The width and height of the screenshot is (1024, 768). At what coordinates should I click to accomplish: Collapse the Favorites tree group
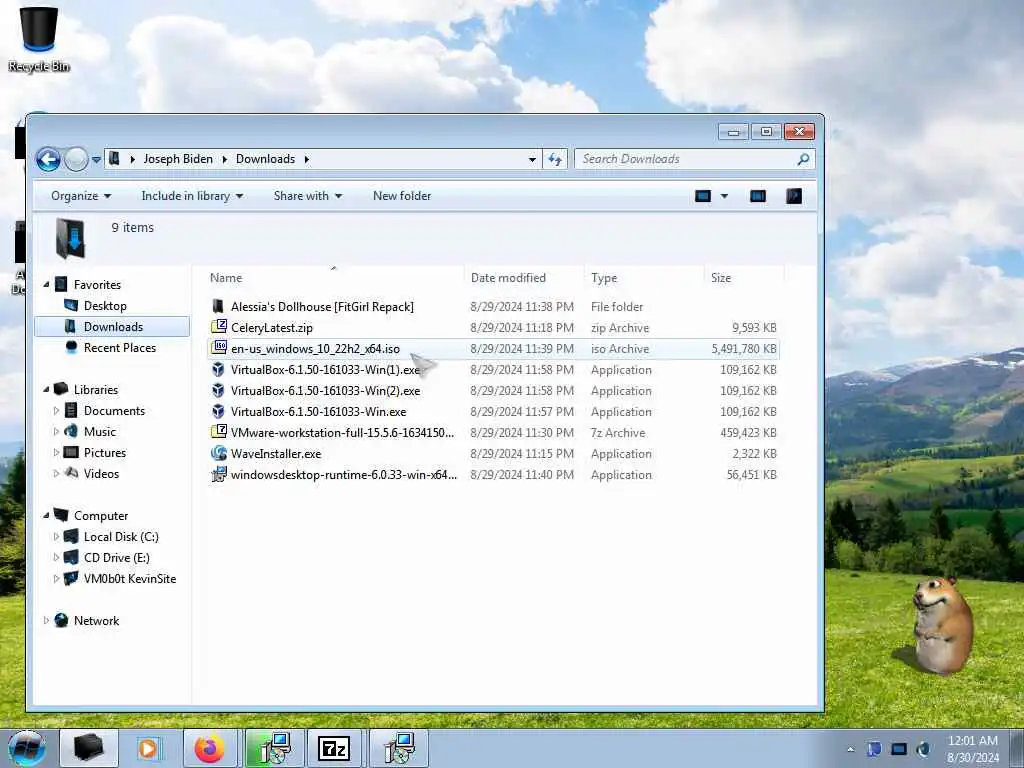click(x=46, y=285)
